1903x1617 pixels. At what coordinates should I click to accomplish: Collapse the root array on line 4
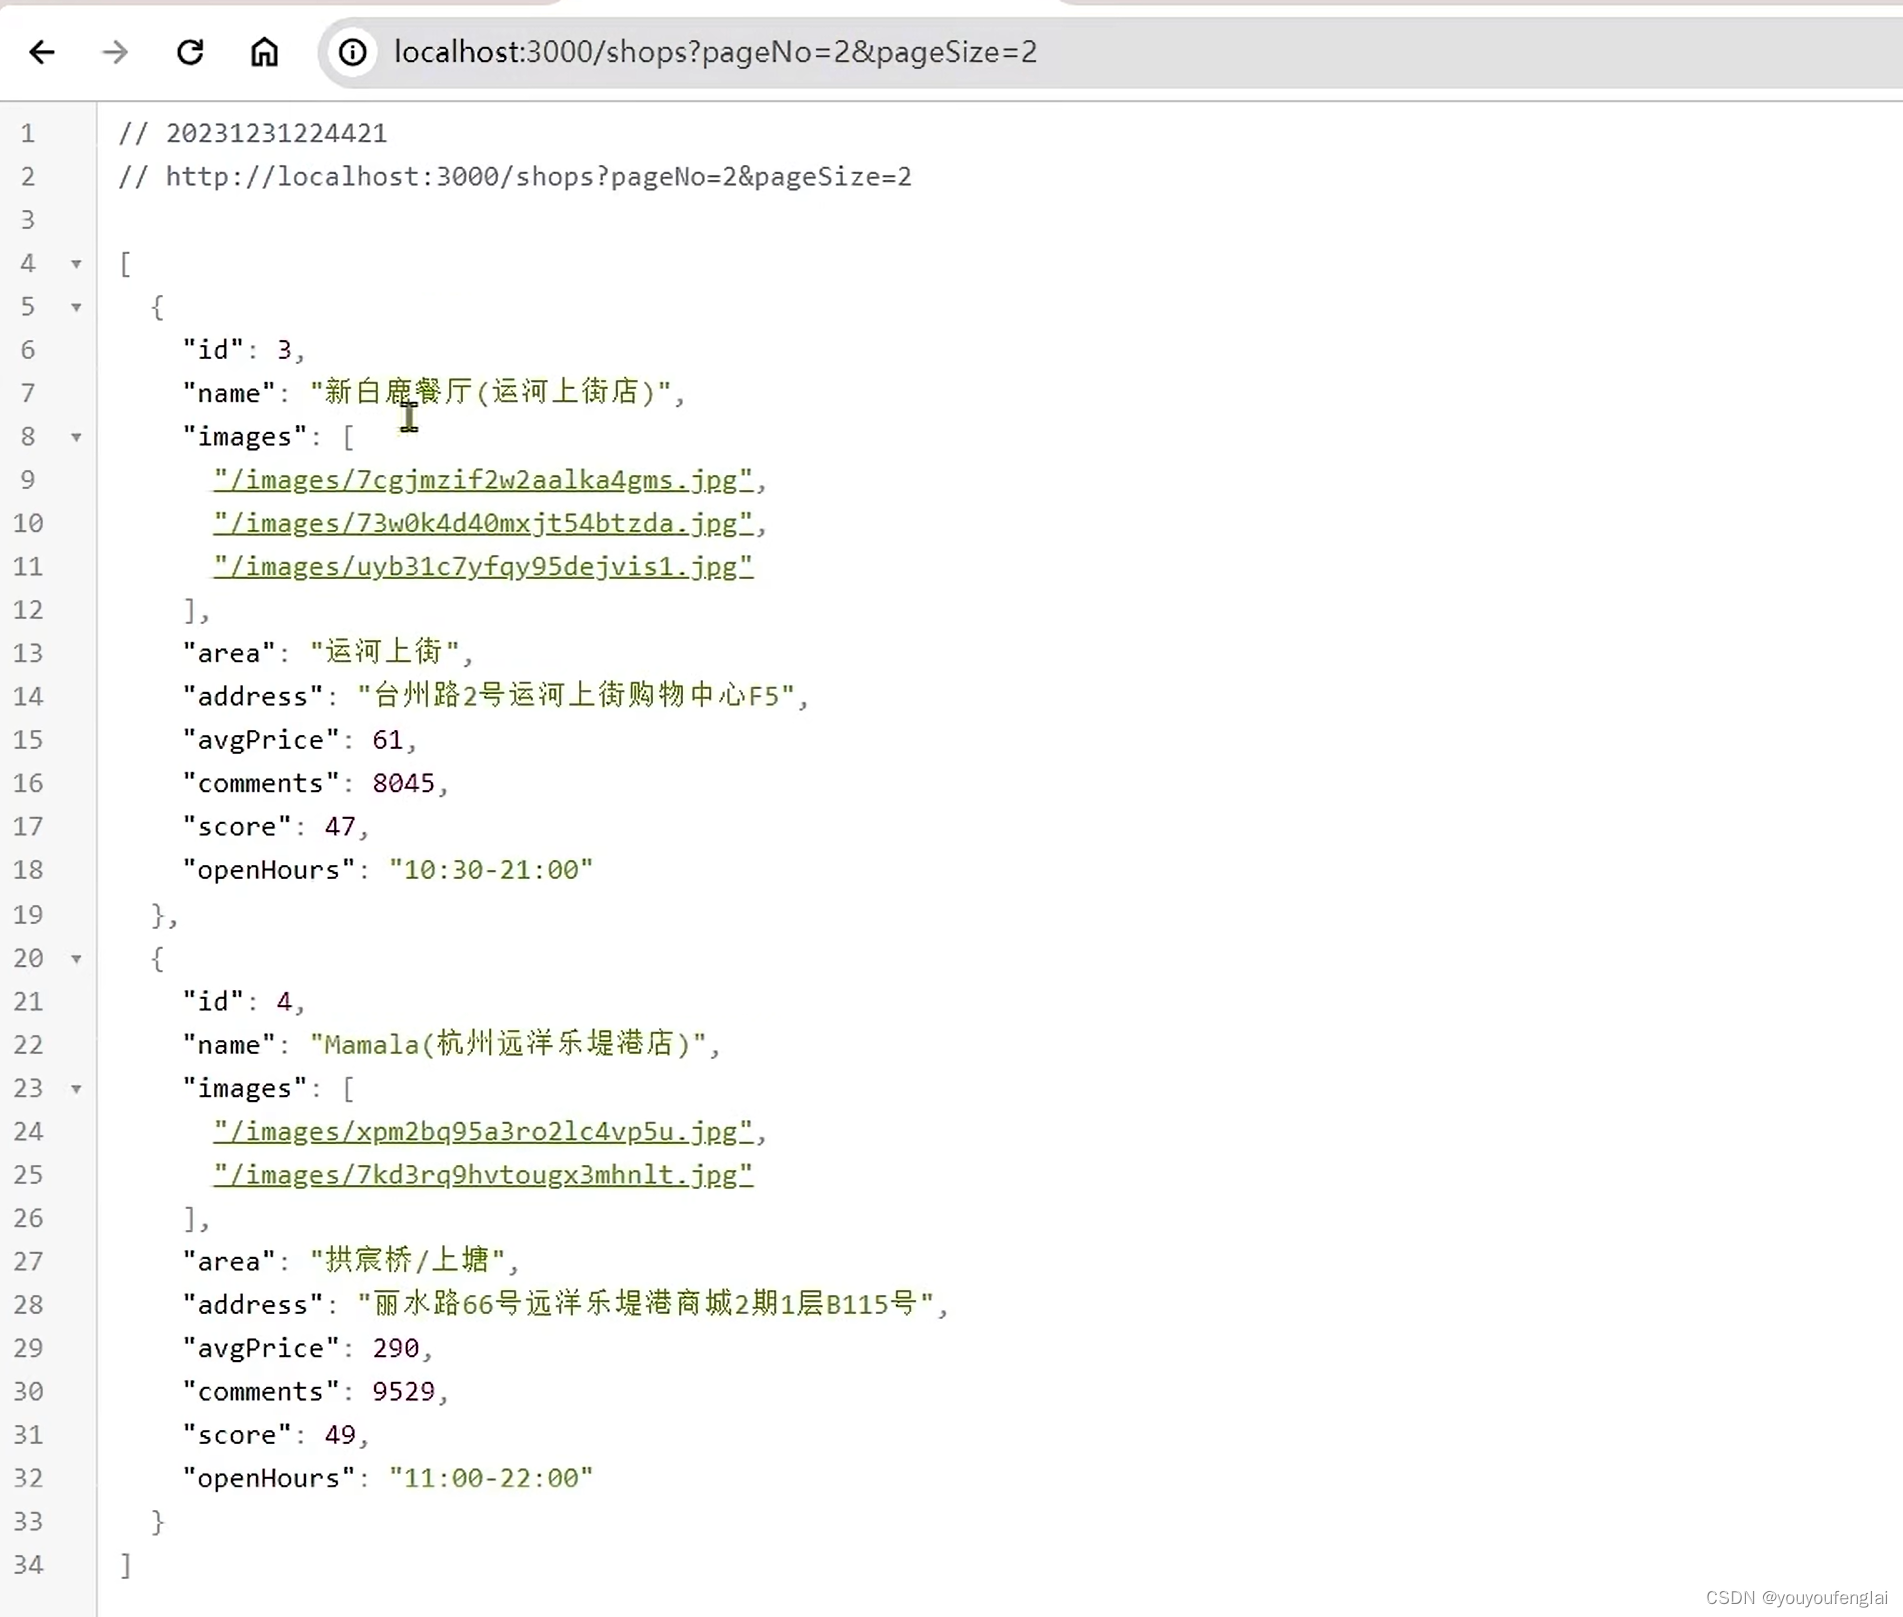pos(76,264)
